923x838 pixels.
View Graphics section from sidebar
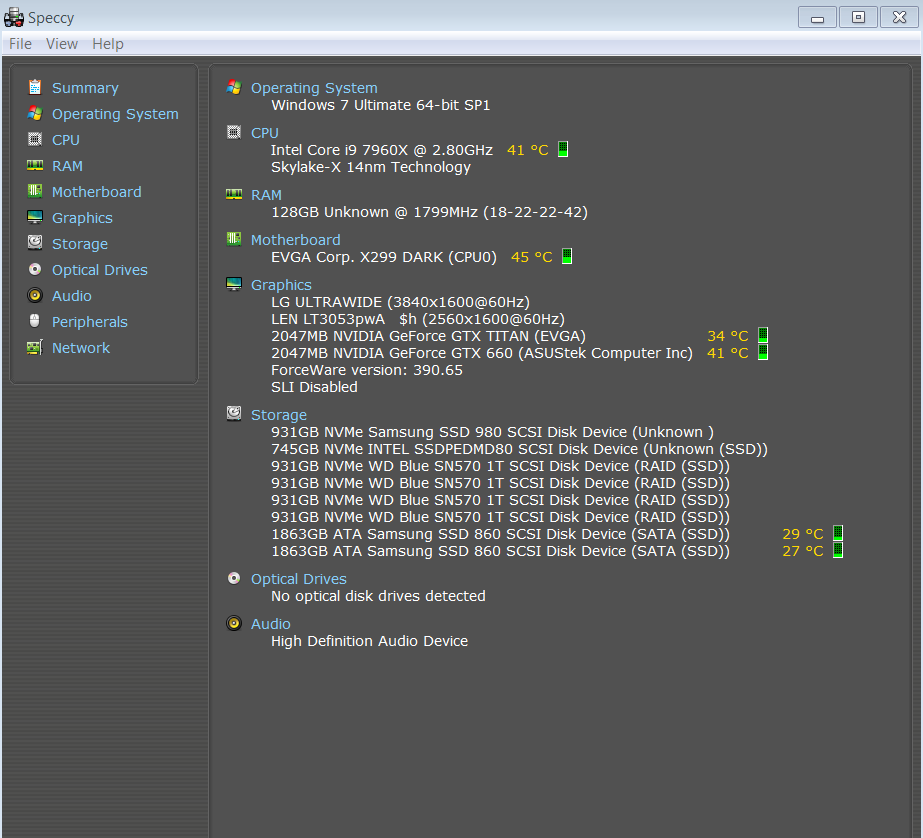click(82, 218)
